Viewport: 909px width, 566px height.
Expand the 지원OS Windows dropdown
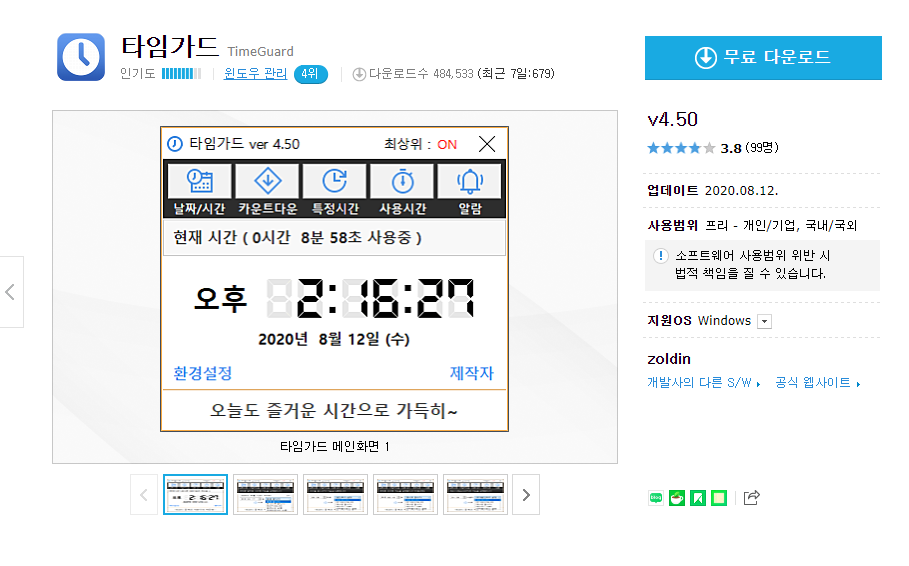[765, 321]
